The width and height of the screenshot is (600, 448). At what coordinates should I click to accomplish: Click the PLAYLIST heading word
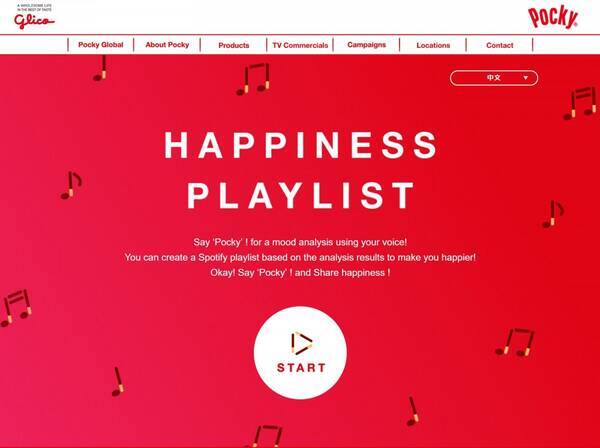[x=300, y=195]
